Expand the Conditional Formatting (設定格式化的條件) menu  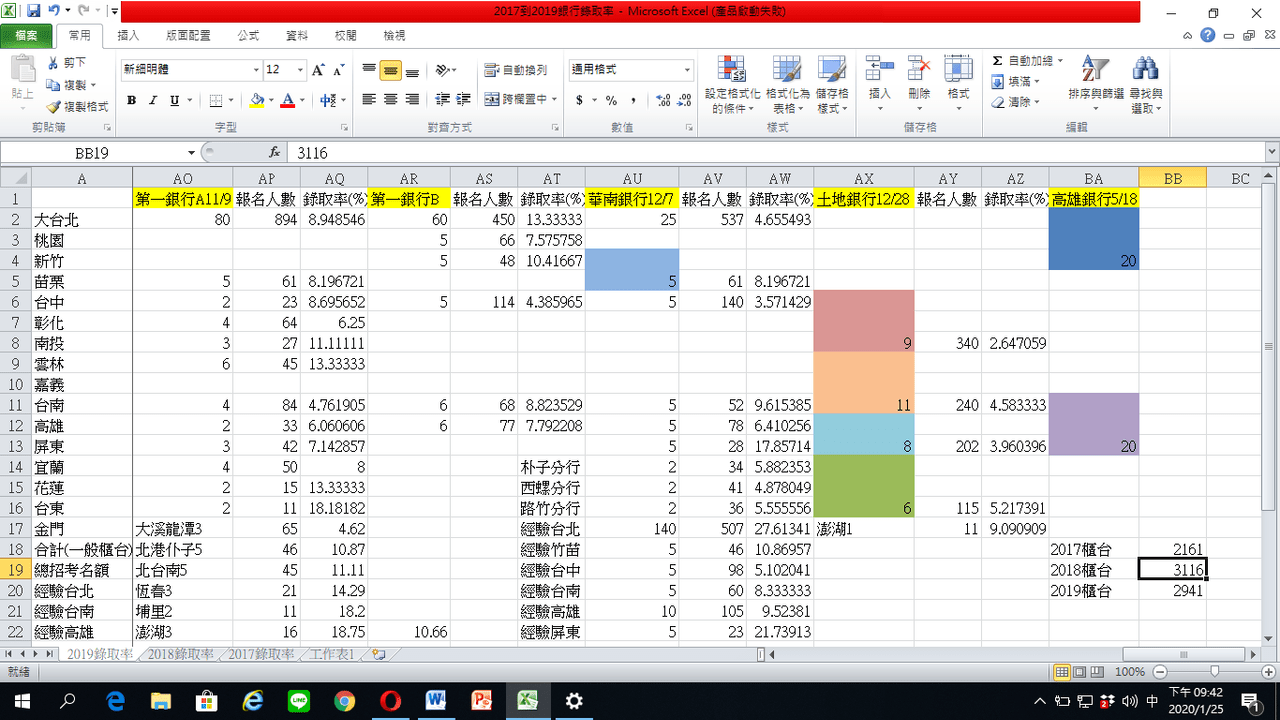tap(733, 84)
